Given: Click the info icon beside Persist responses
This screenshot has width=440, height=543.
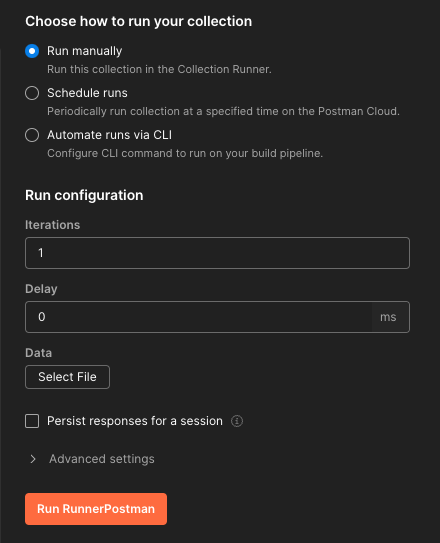Looking at the screenshot, I should click(x=237, y=421).
